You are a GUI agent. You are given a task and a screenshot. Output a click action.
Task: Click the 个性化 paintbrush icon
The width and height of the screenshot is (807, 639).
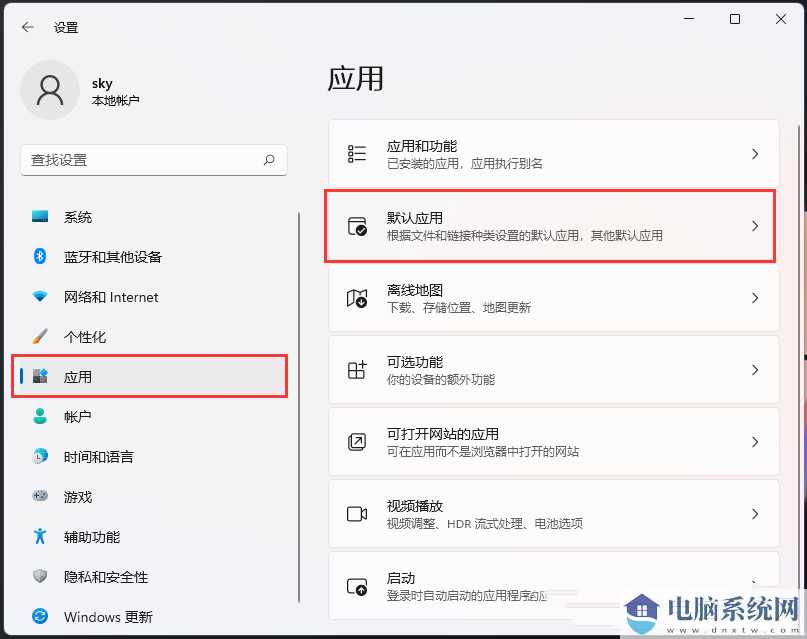coord(38,337)
